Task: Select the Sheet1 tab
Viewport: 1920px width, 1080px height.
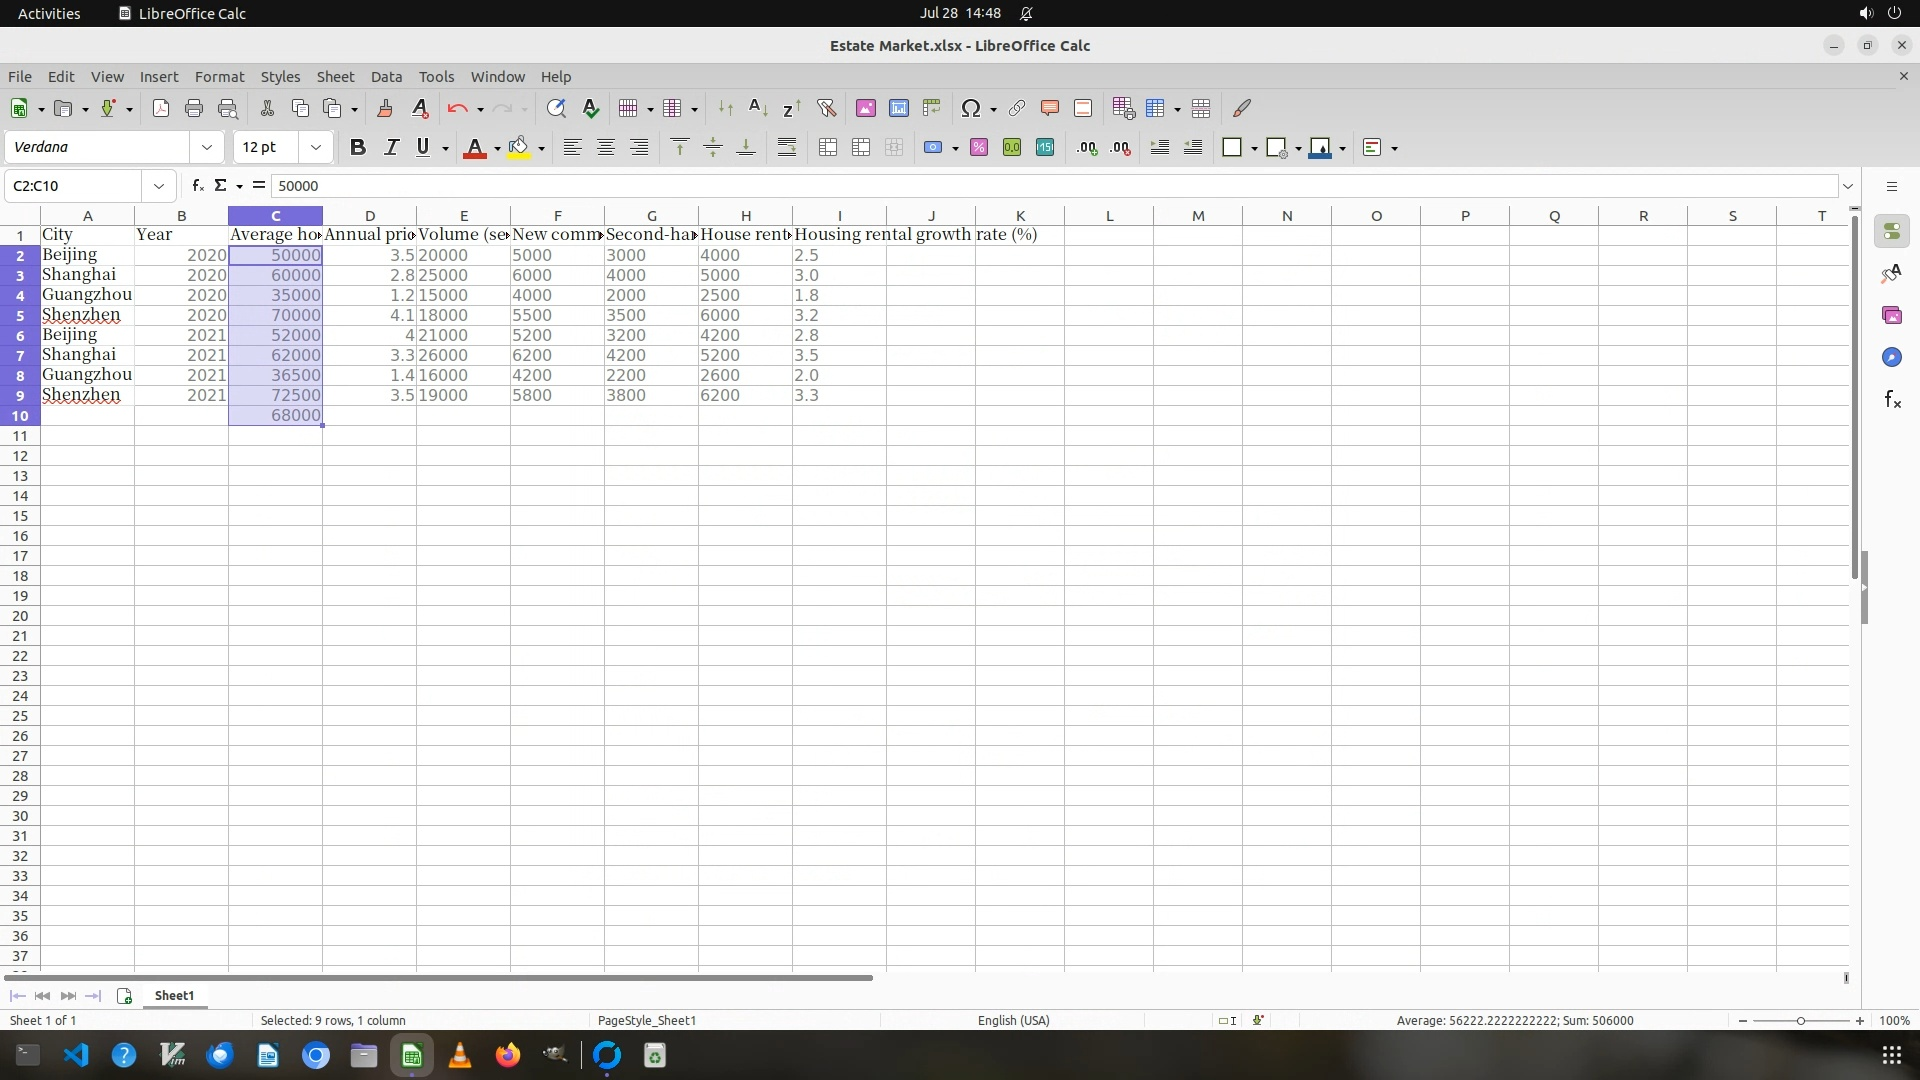Action: [x=174, y=996]
